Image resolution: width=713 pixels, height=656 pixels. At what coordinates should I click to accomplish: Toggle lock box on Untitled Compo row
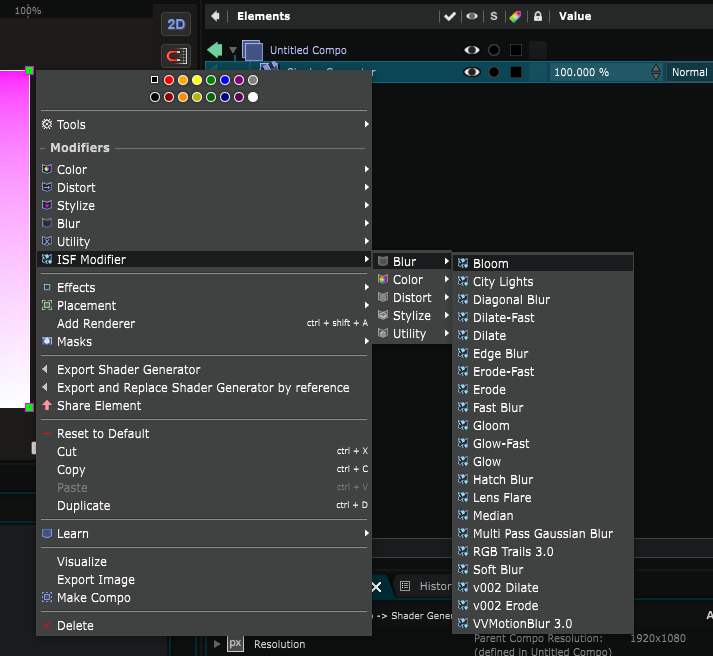point(538,50)
